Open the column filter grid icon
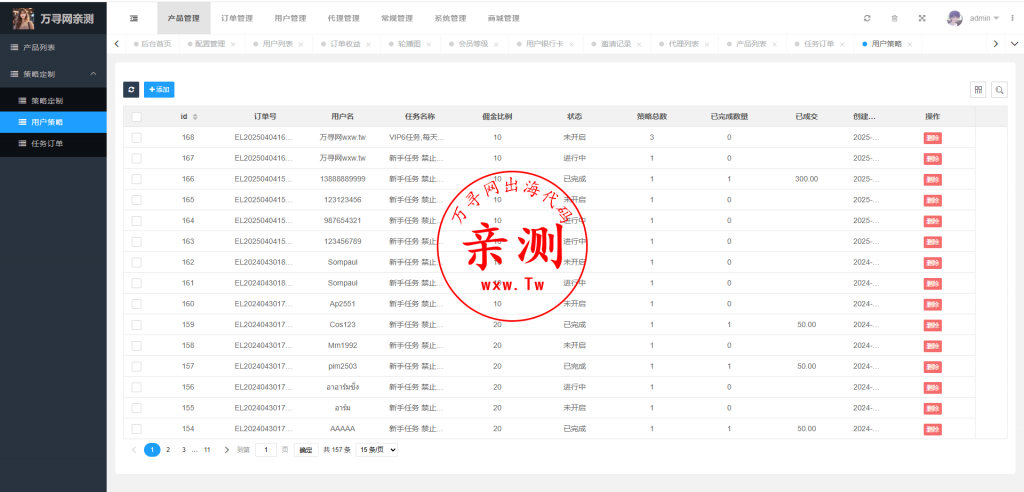1024x492 pixels. click(x=978, y=90)
